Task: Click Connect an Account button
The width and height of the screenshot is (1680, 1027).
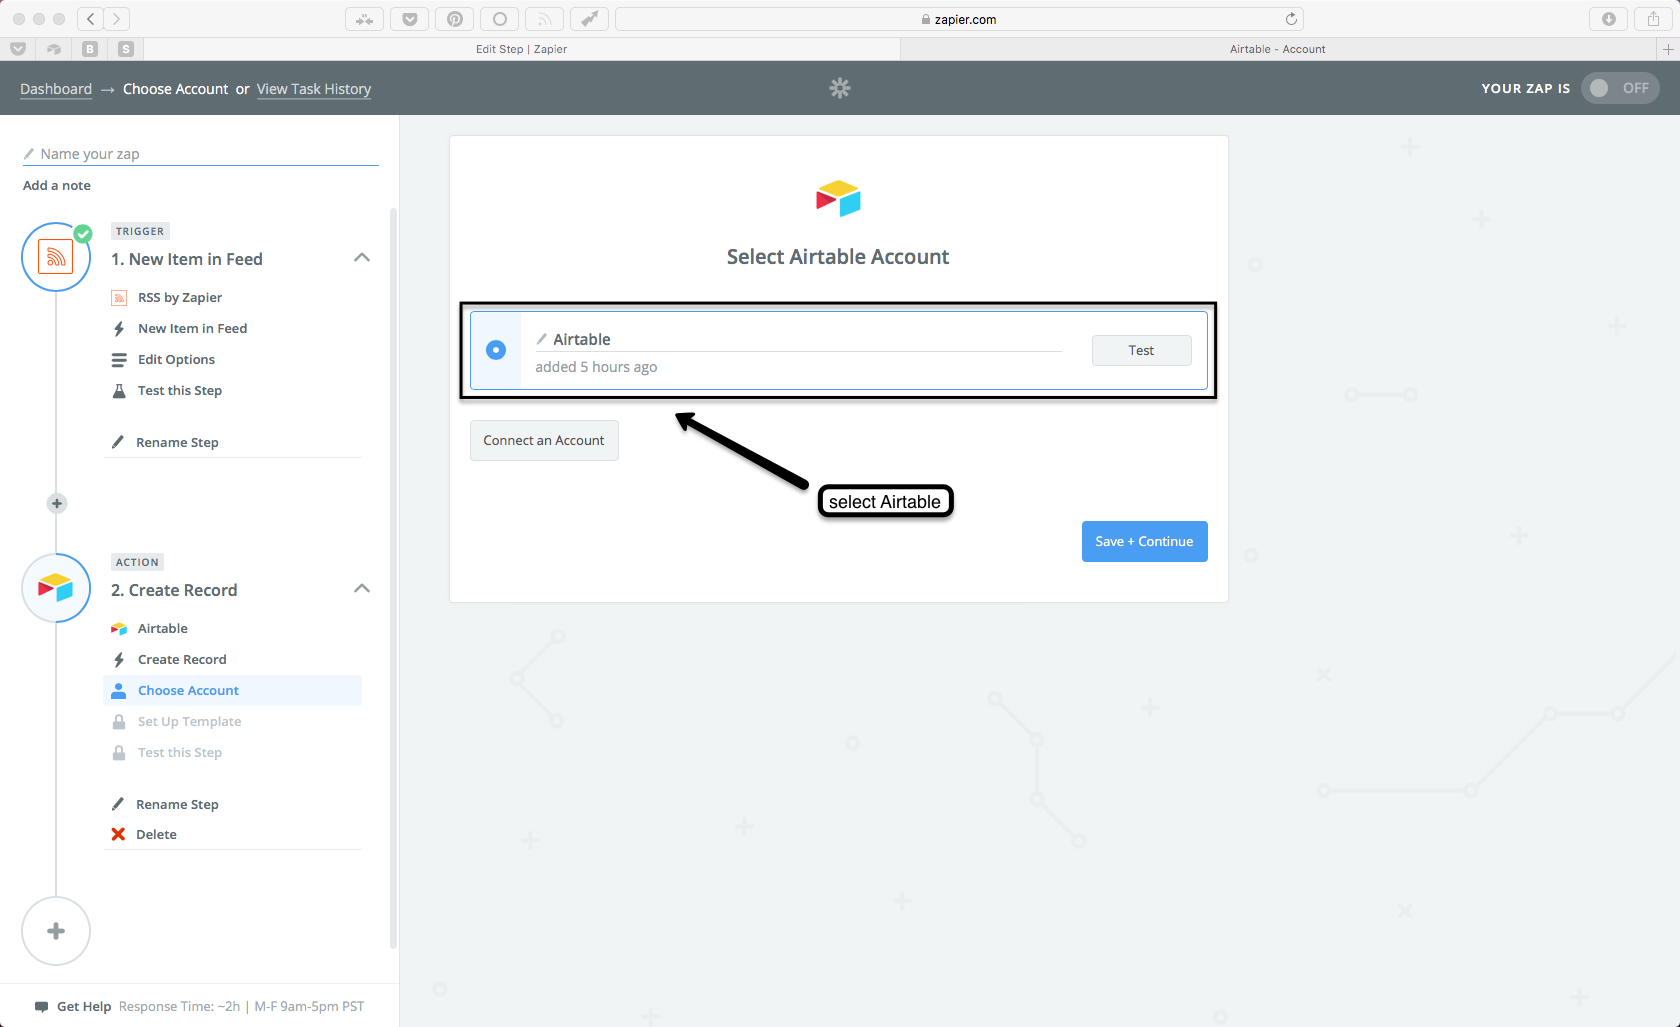Action: click(544, 440)
